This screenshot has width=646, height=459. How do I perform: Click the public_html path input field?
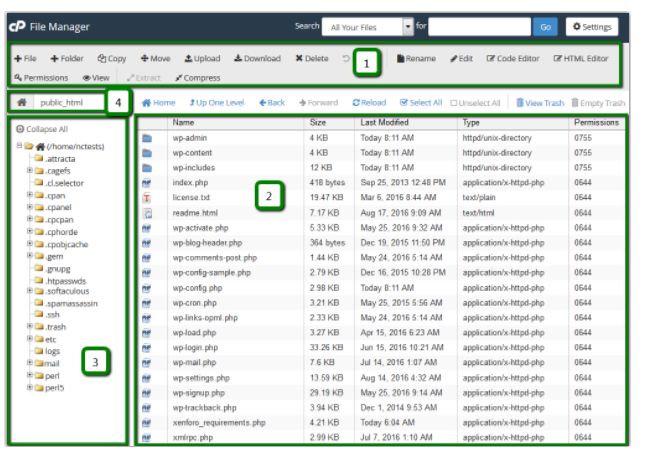[69, 103]
